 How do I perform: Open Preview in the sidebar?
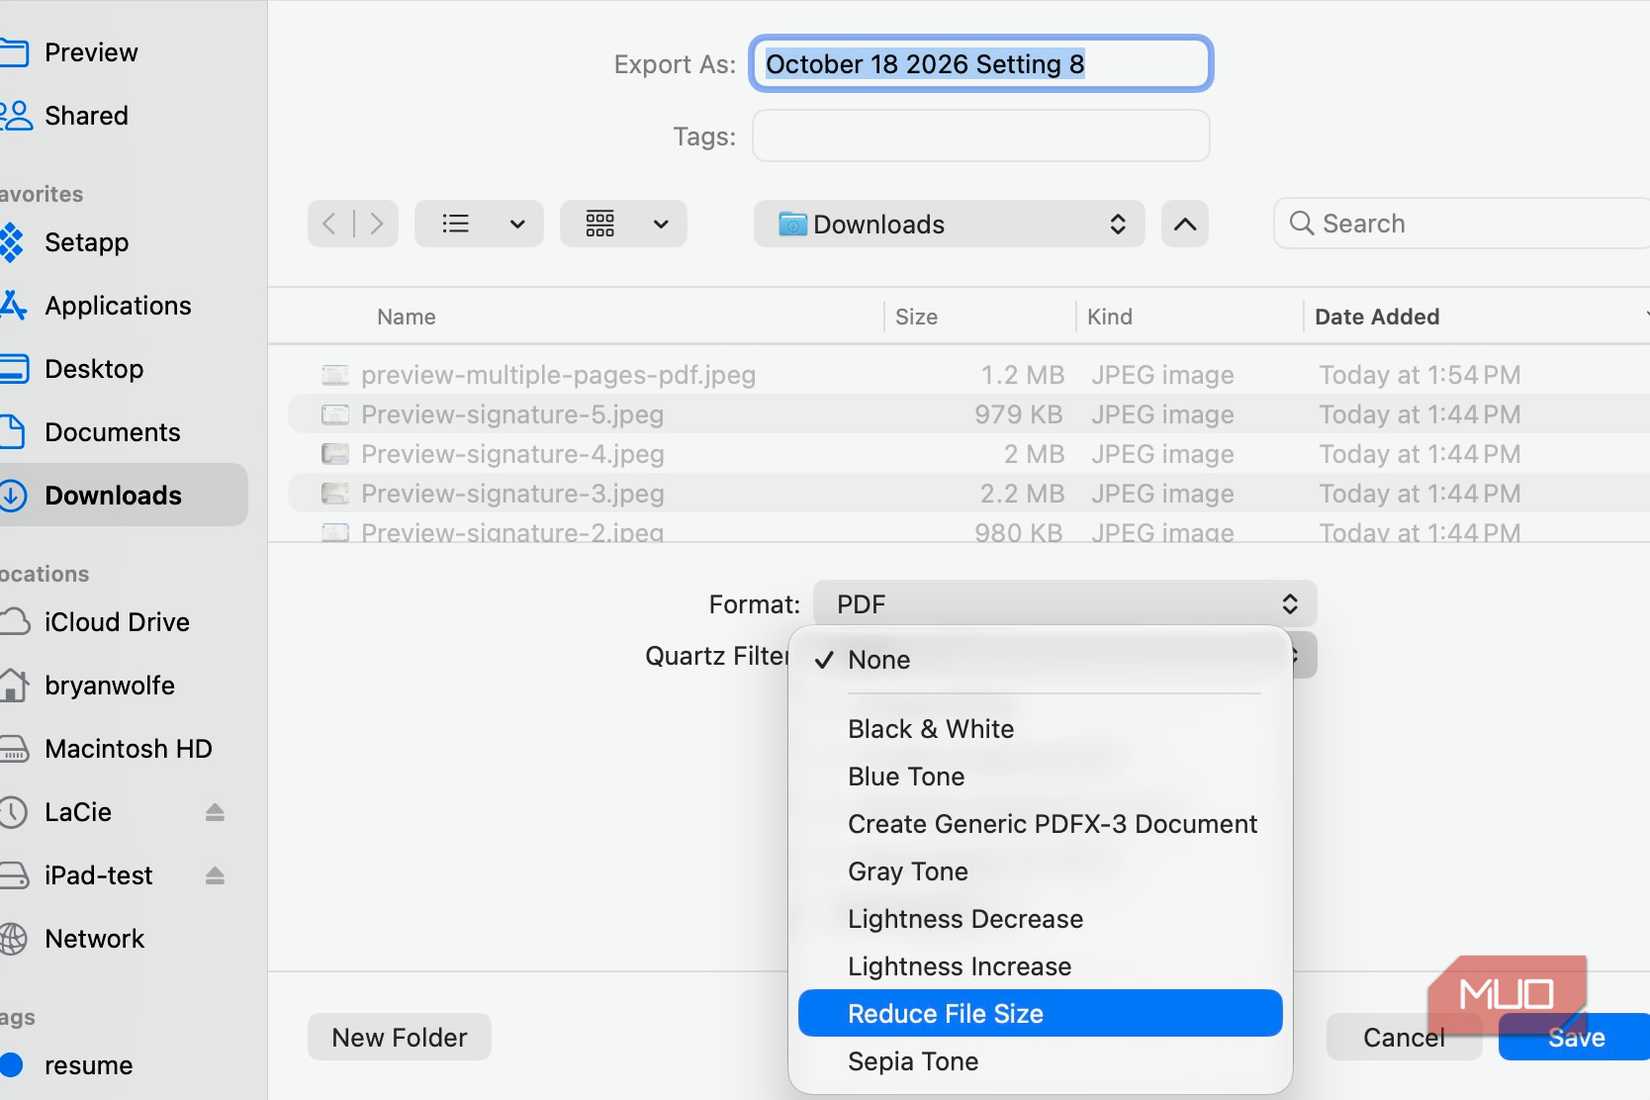pos(90,52)
